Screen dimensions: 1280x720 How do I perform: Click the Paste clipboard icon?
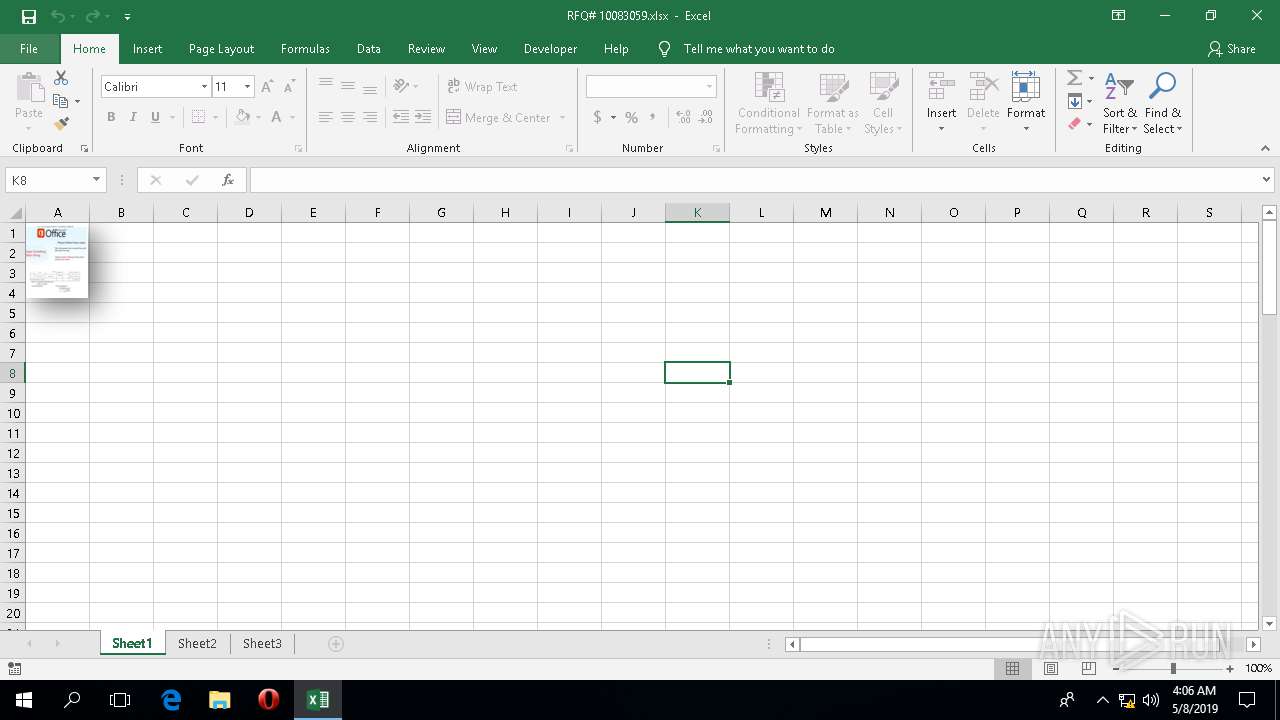[29, 89]
